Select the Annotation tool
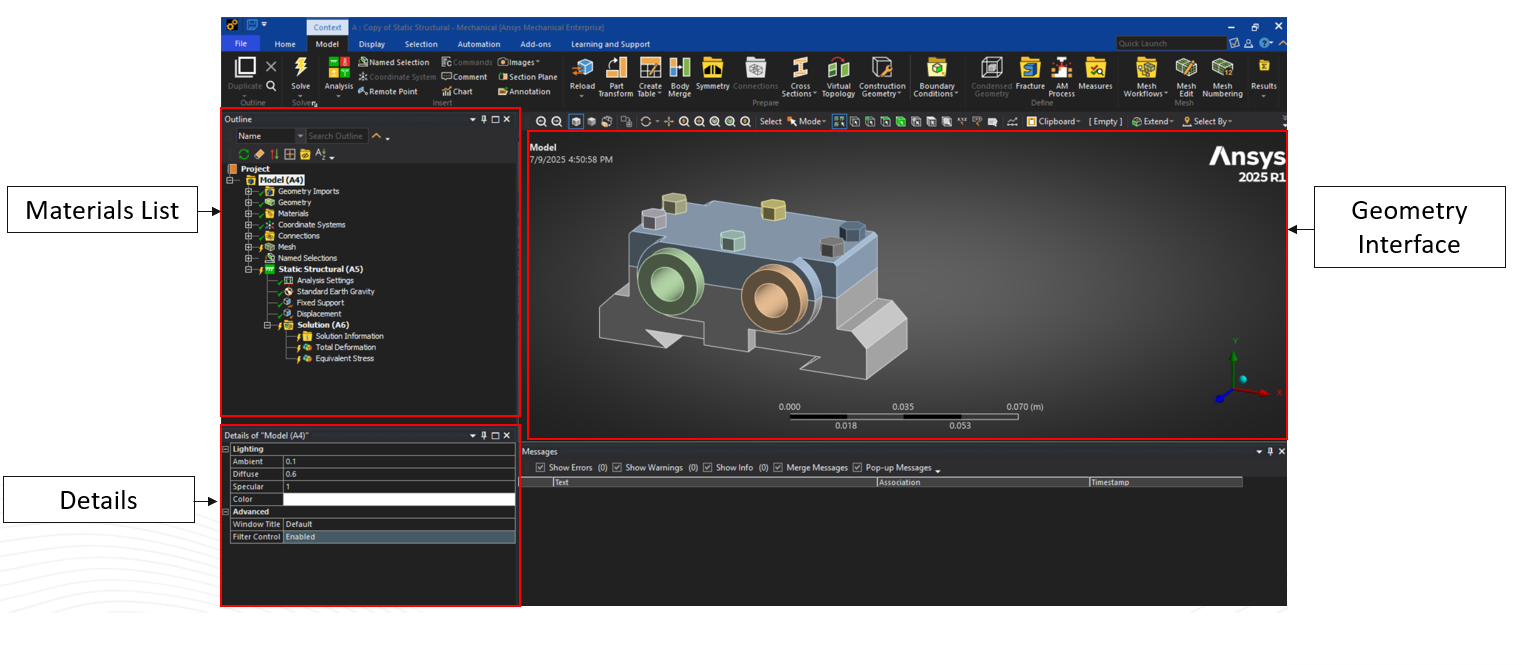This screenshot has height=665, width=1525. coord(527,92)
